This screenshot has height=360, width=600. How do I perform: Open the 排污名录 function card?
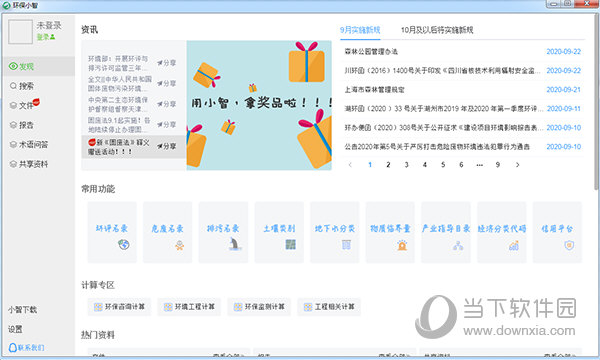(223, 232)
